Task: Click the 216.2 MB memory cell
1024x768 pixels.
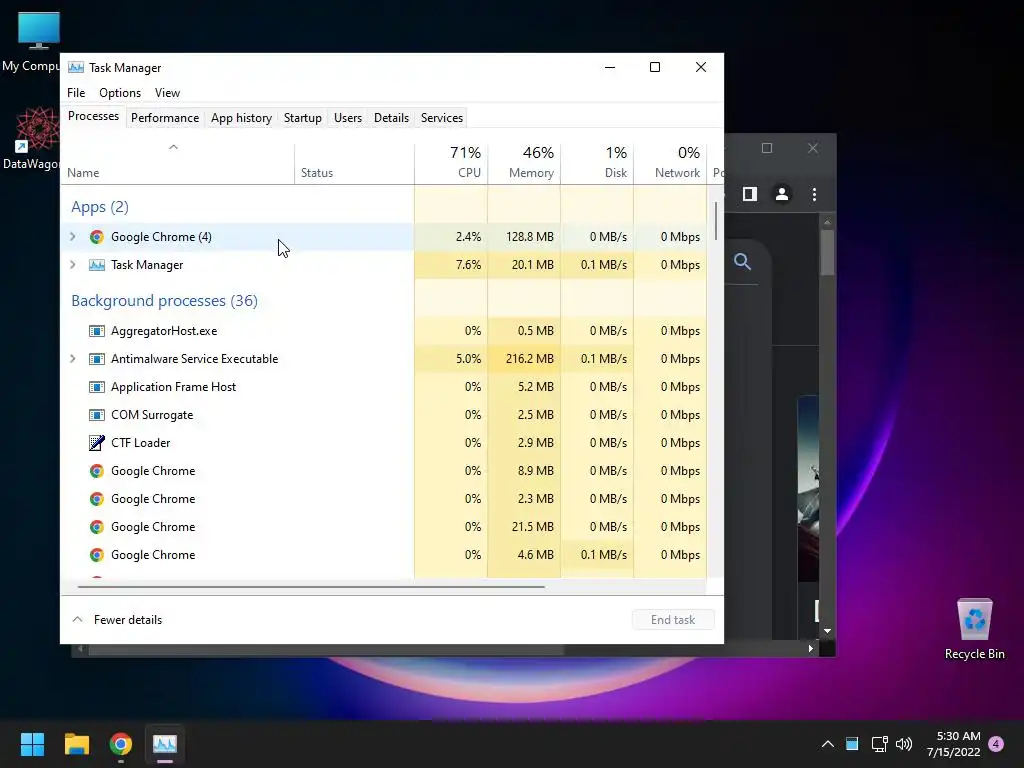Action: click(524, 359)
